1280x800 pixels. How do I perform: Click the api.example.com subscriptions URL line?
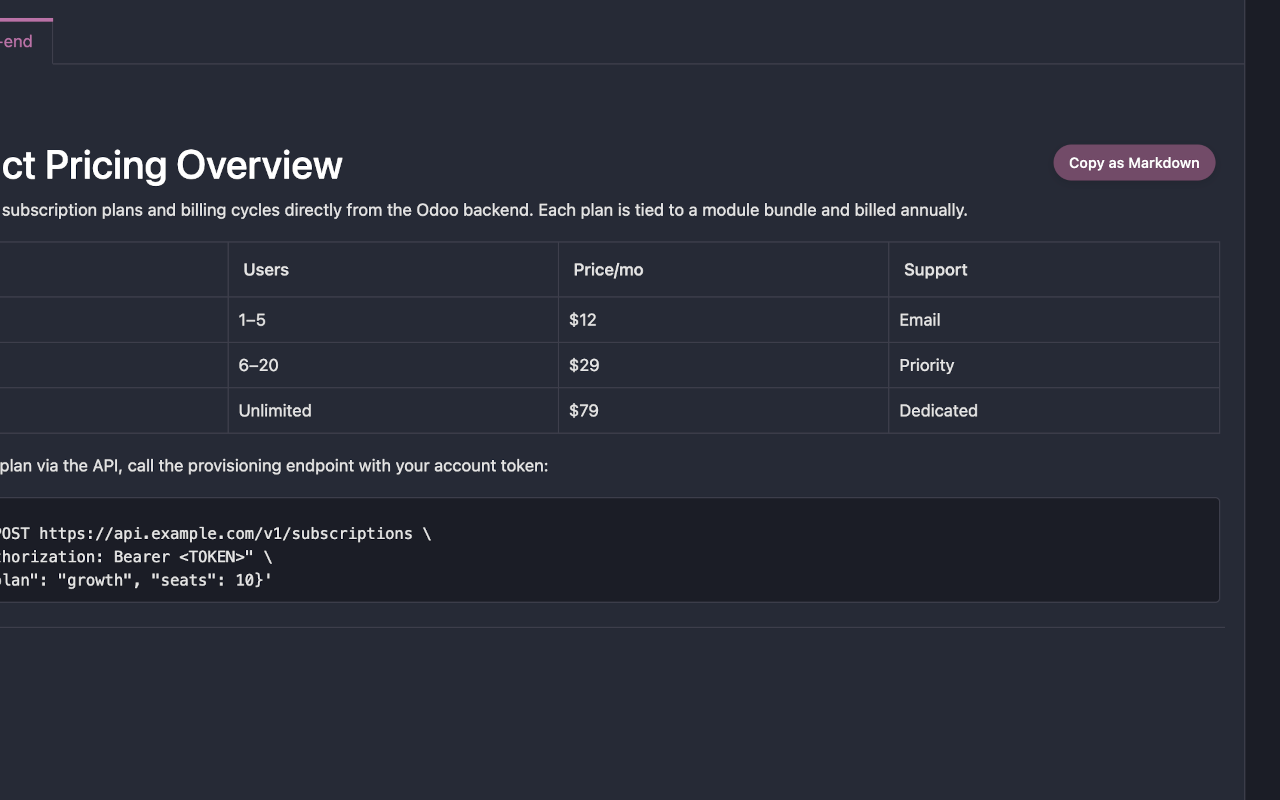[215, 534]
